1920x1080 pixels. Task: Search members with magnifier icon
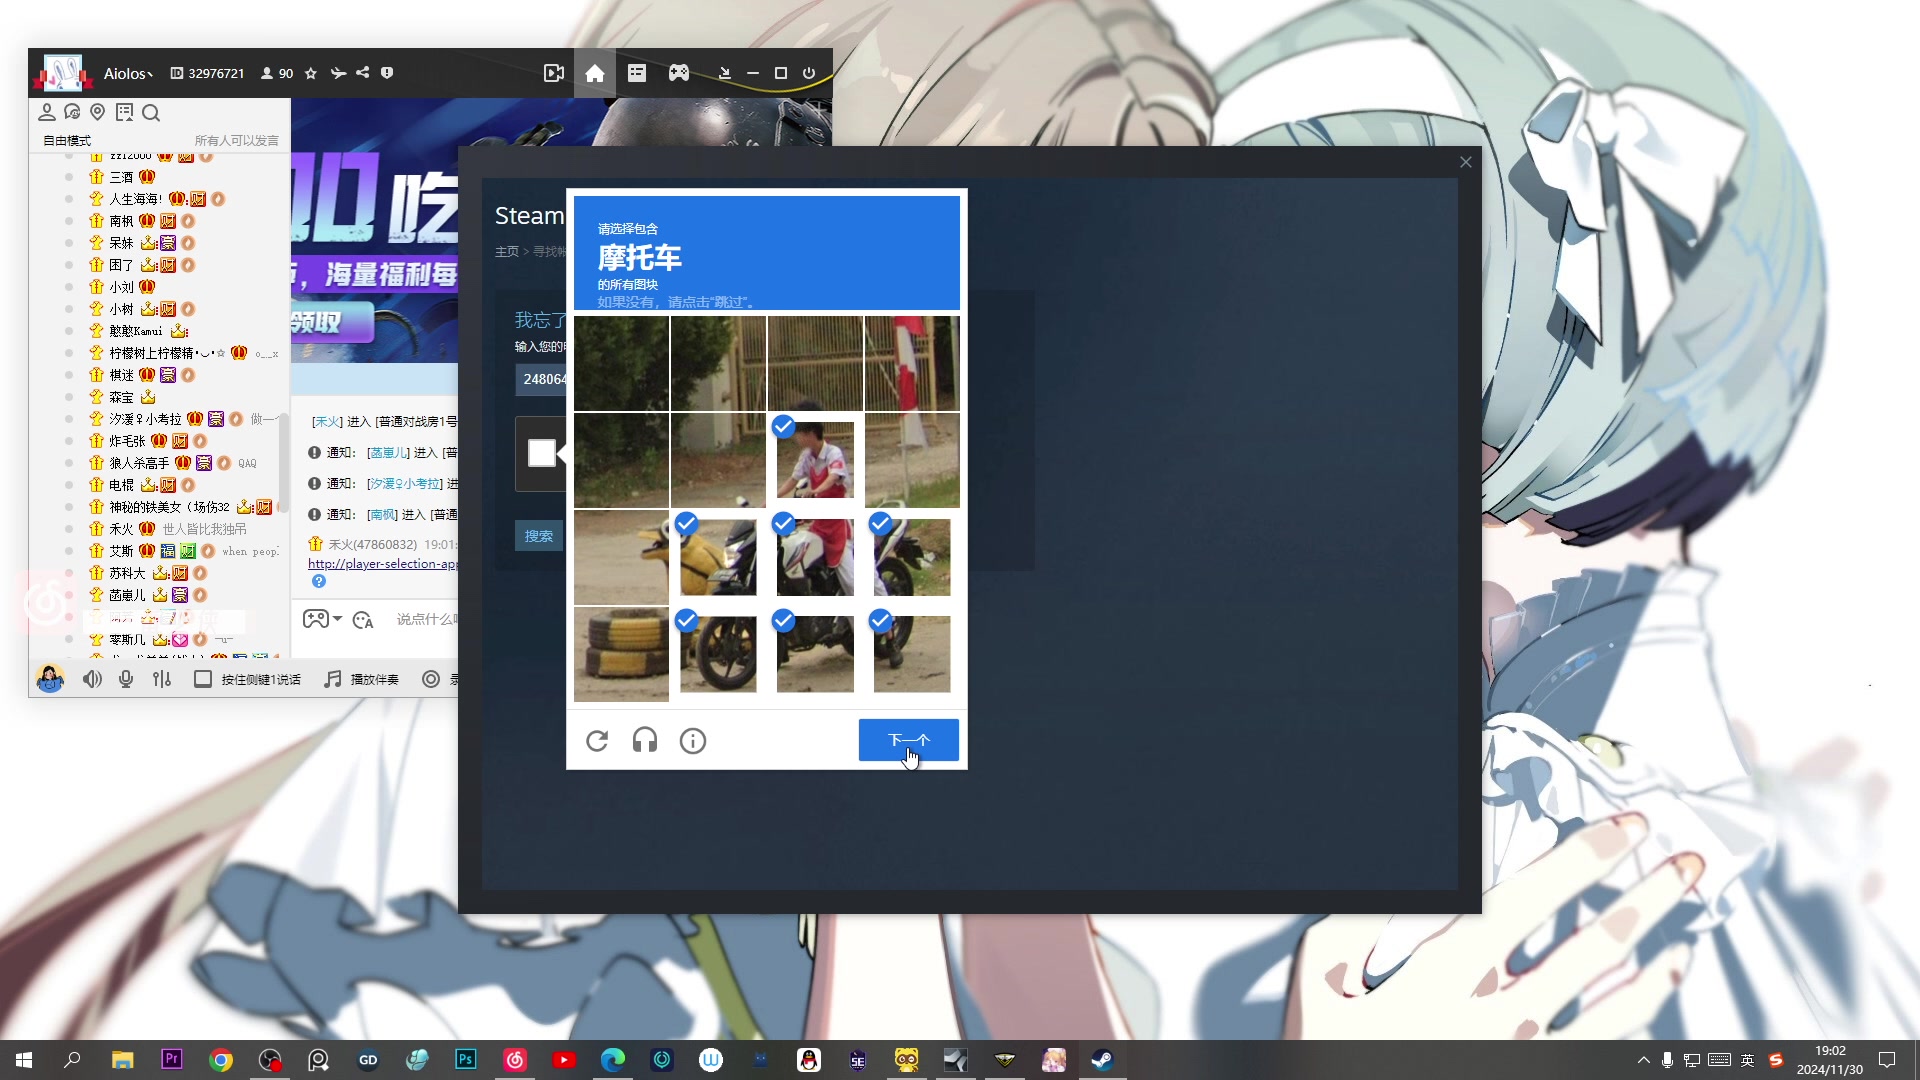pyautogui.click(x=151, y=113)
